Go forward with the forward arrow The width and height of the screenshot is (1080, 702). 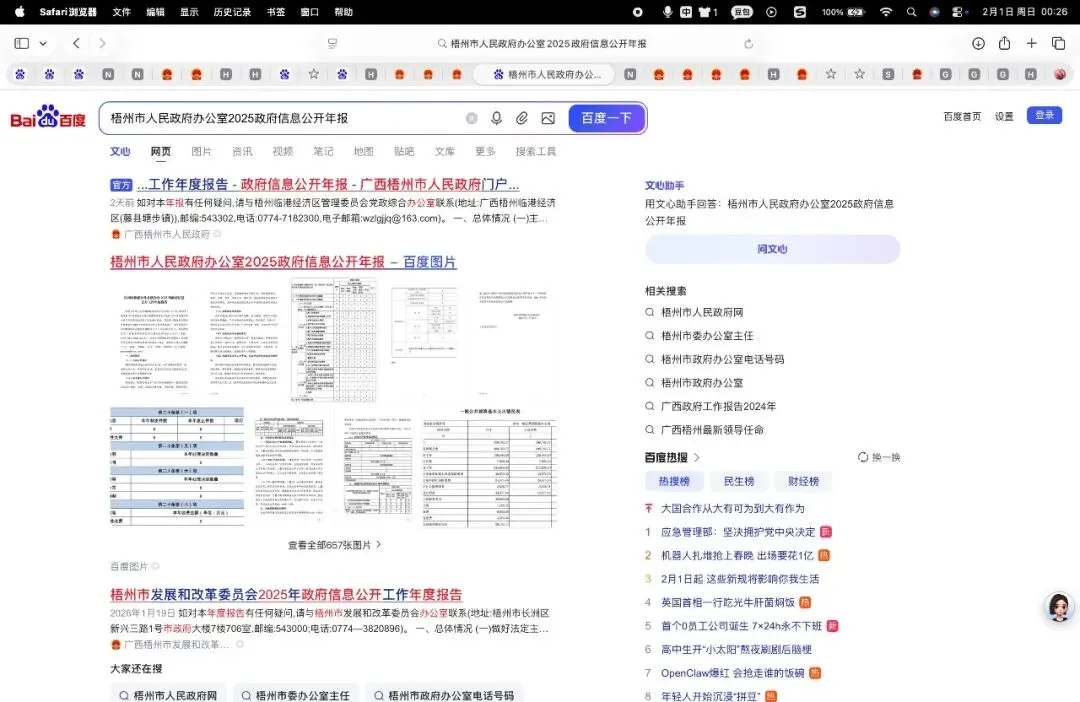(102, 43)
